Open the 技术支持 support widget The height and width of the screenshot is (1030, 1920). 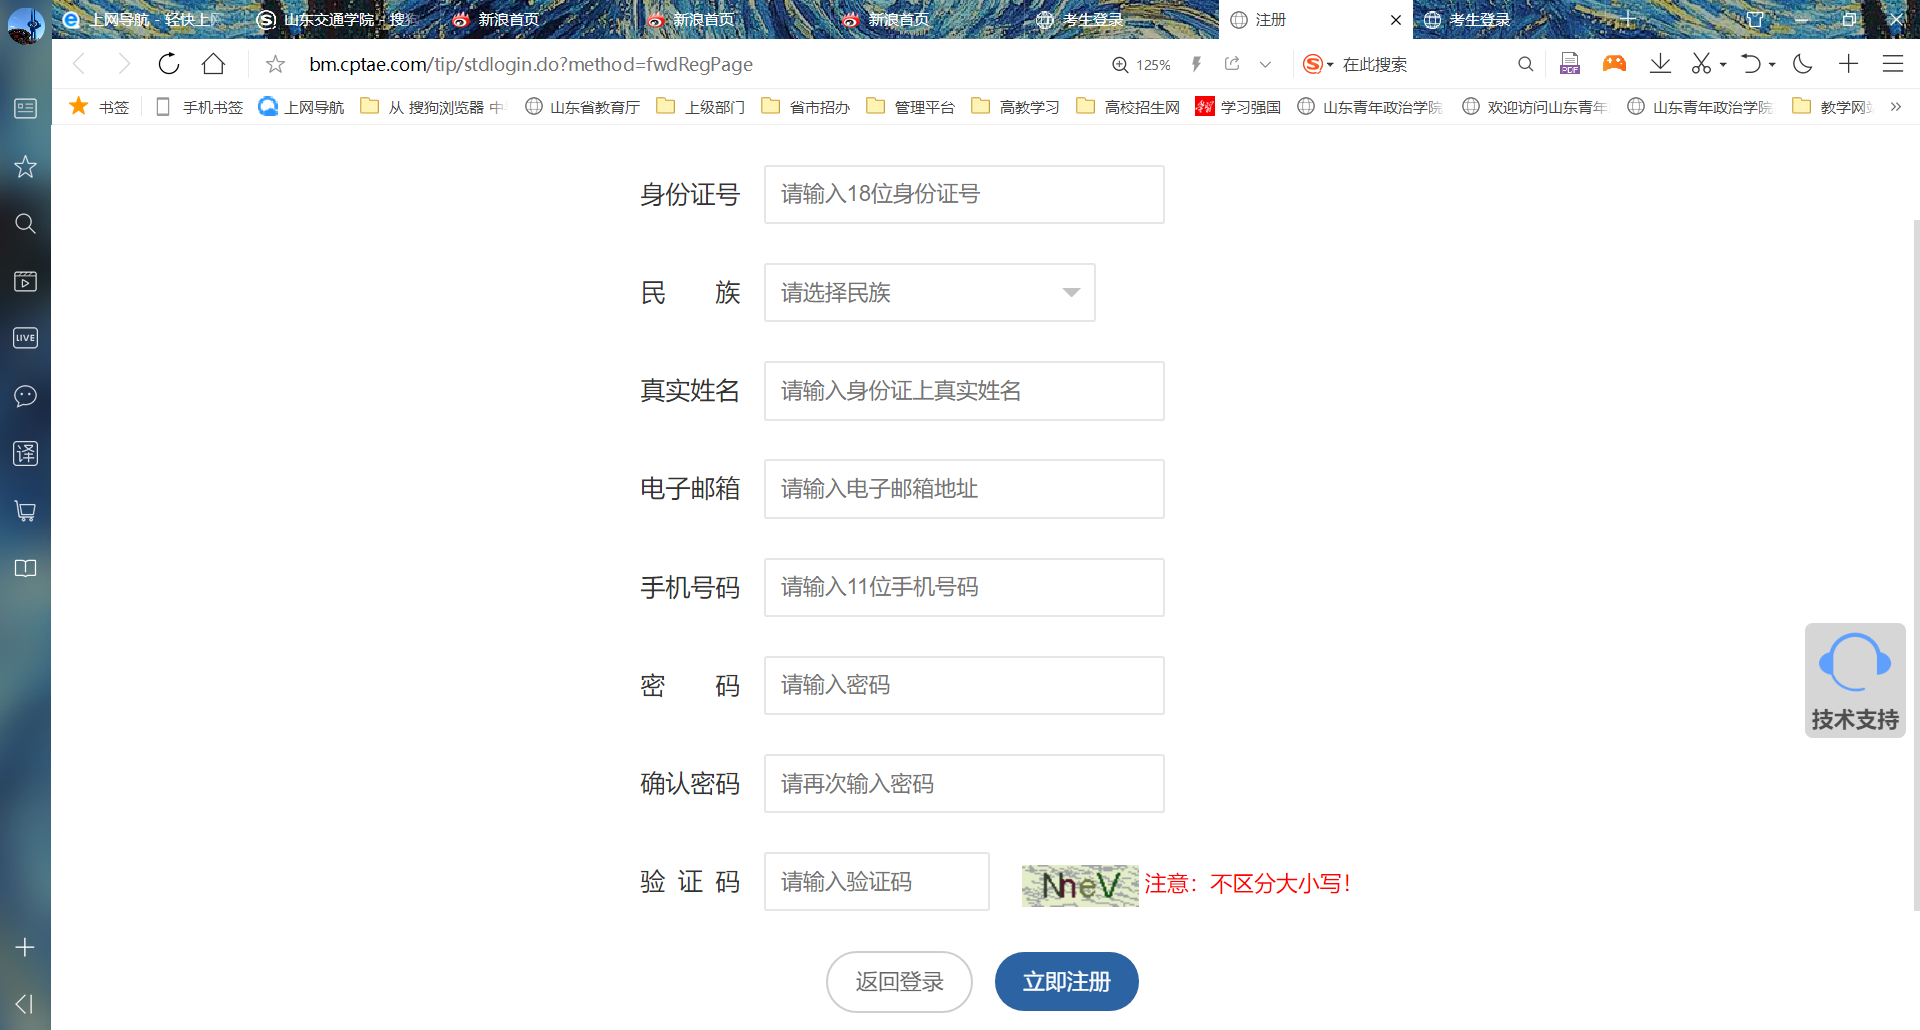tap(1854, 680)
